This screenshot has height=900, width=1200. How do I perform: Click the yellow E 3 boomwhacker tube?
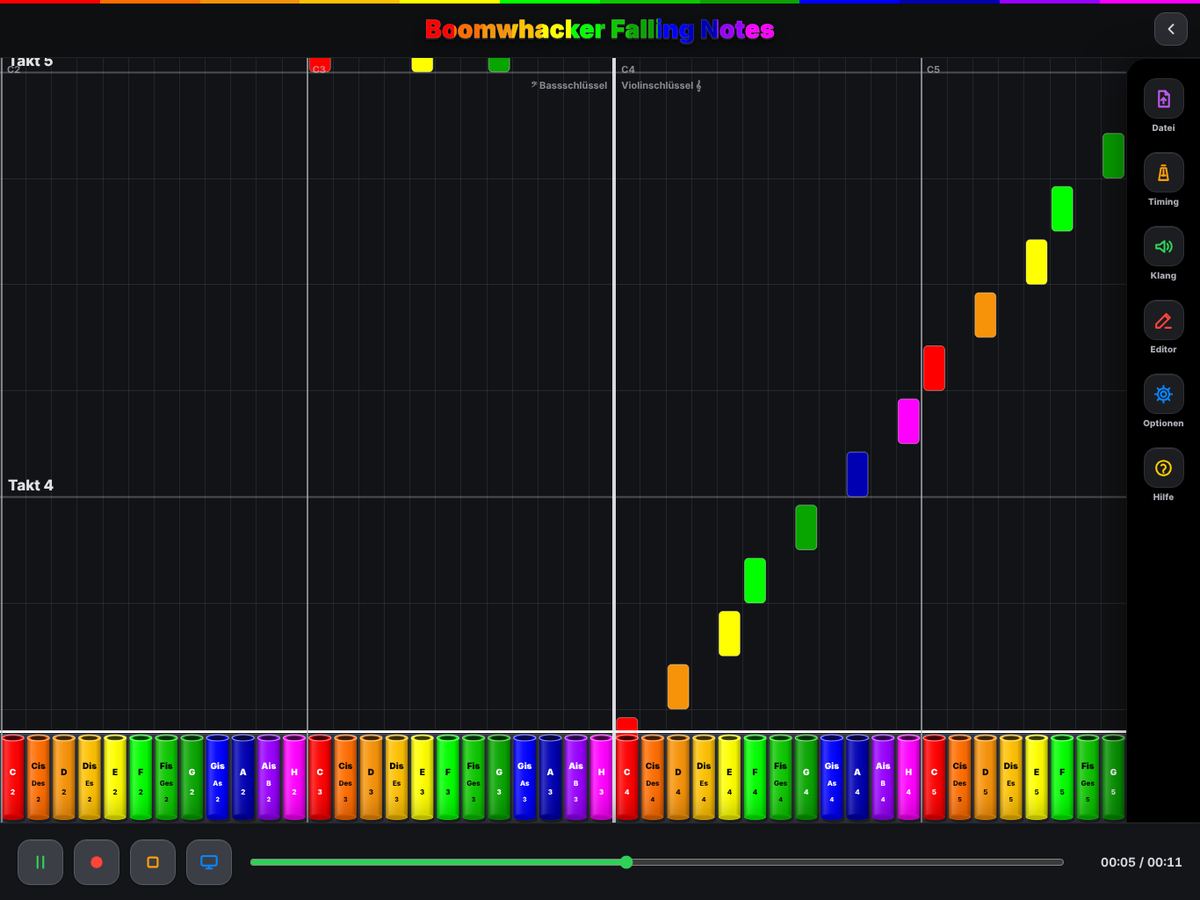pyautogui.click(x=422, y=778)
